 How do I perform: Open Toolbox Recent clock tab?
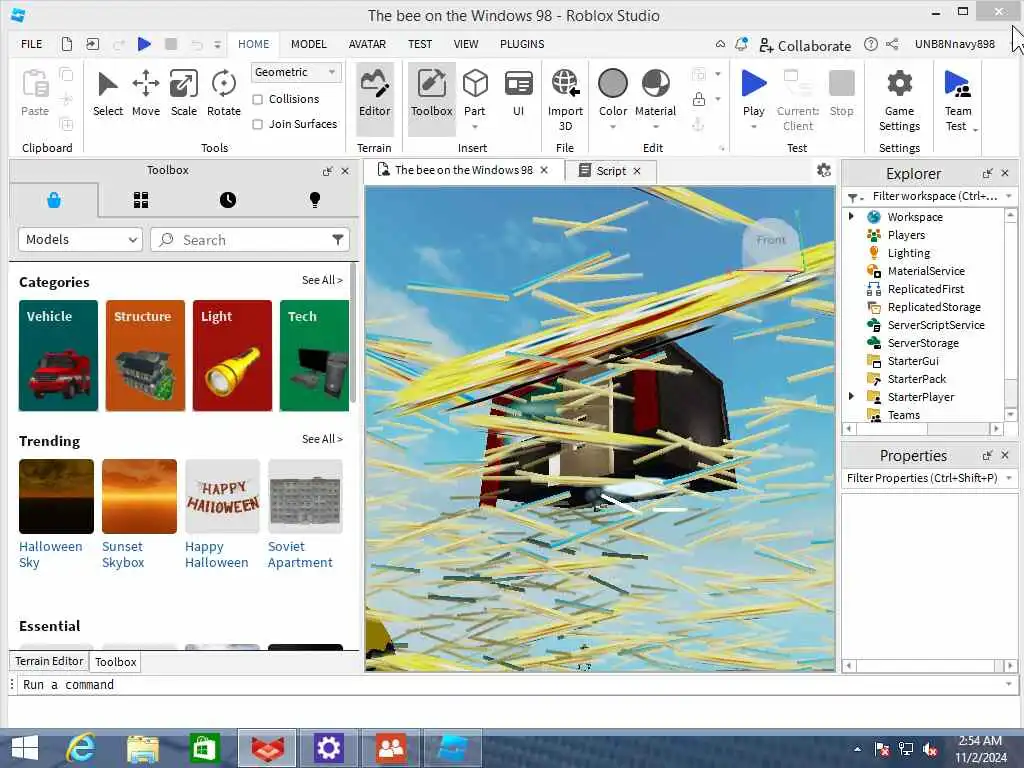click(228, 200)
